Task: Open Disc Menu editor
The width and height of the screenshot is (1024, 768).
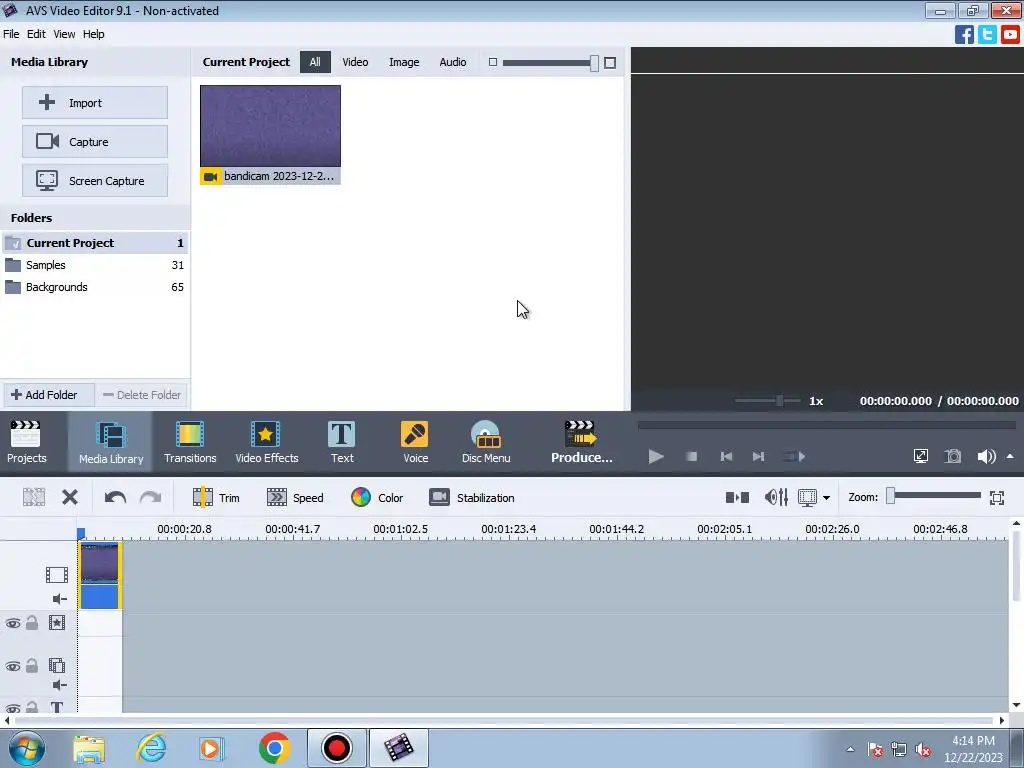Action: pyautogui.click(x=486, y=442)
